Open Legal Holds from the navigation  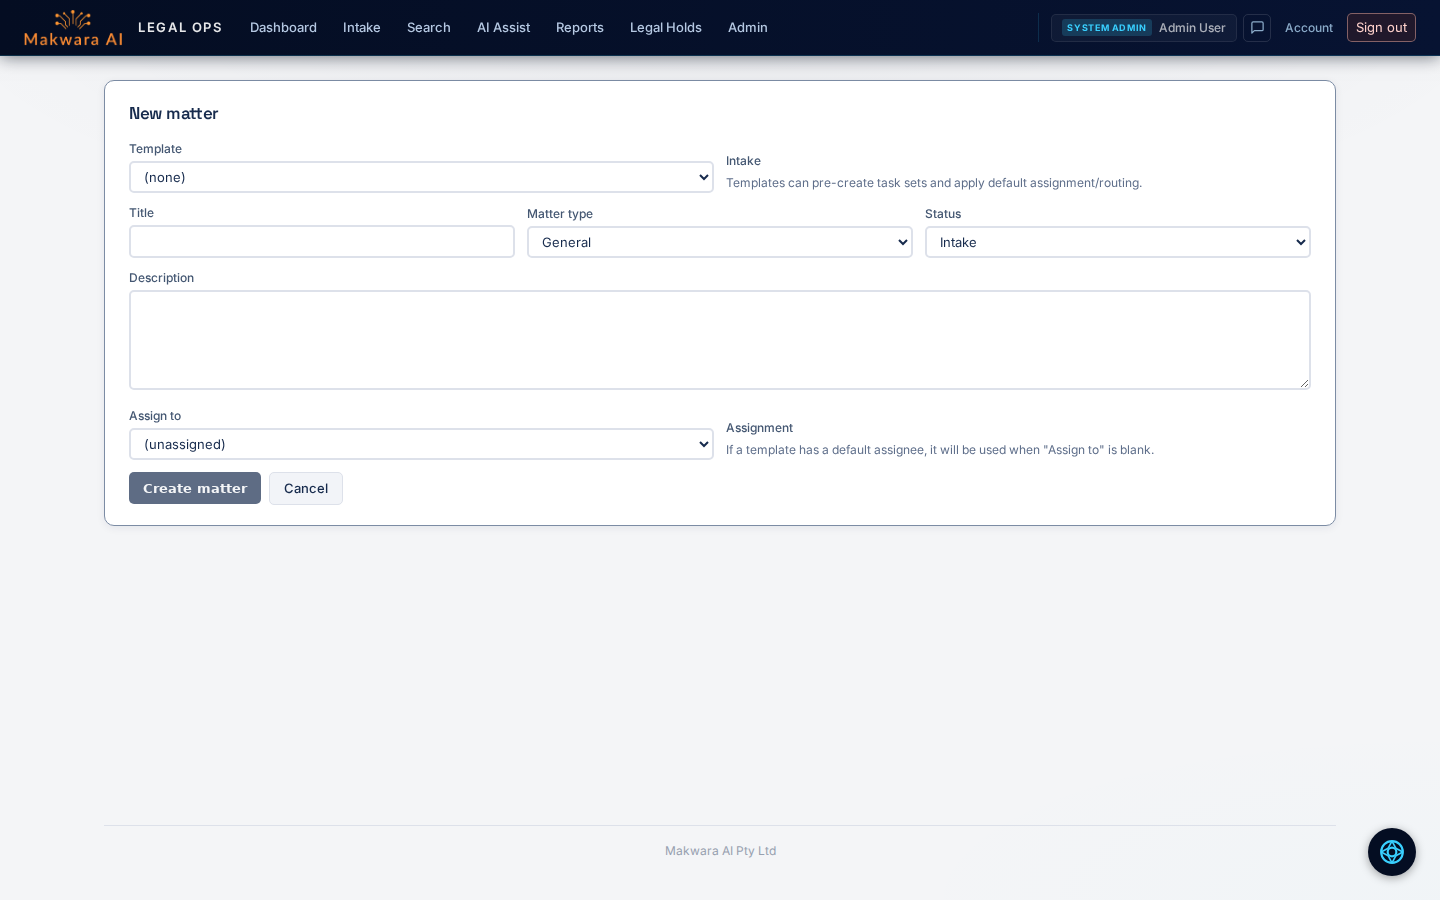(665, 28)
